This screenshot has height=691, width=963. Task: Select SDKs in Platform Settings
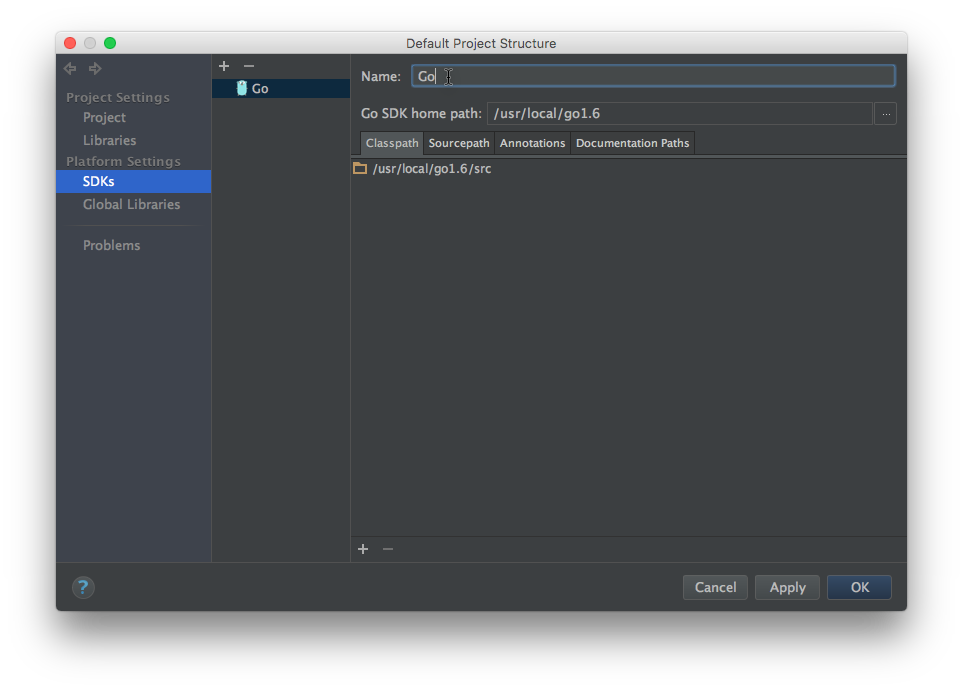click(133, 182)
